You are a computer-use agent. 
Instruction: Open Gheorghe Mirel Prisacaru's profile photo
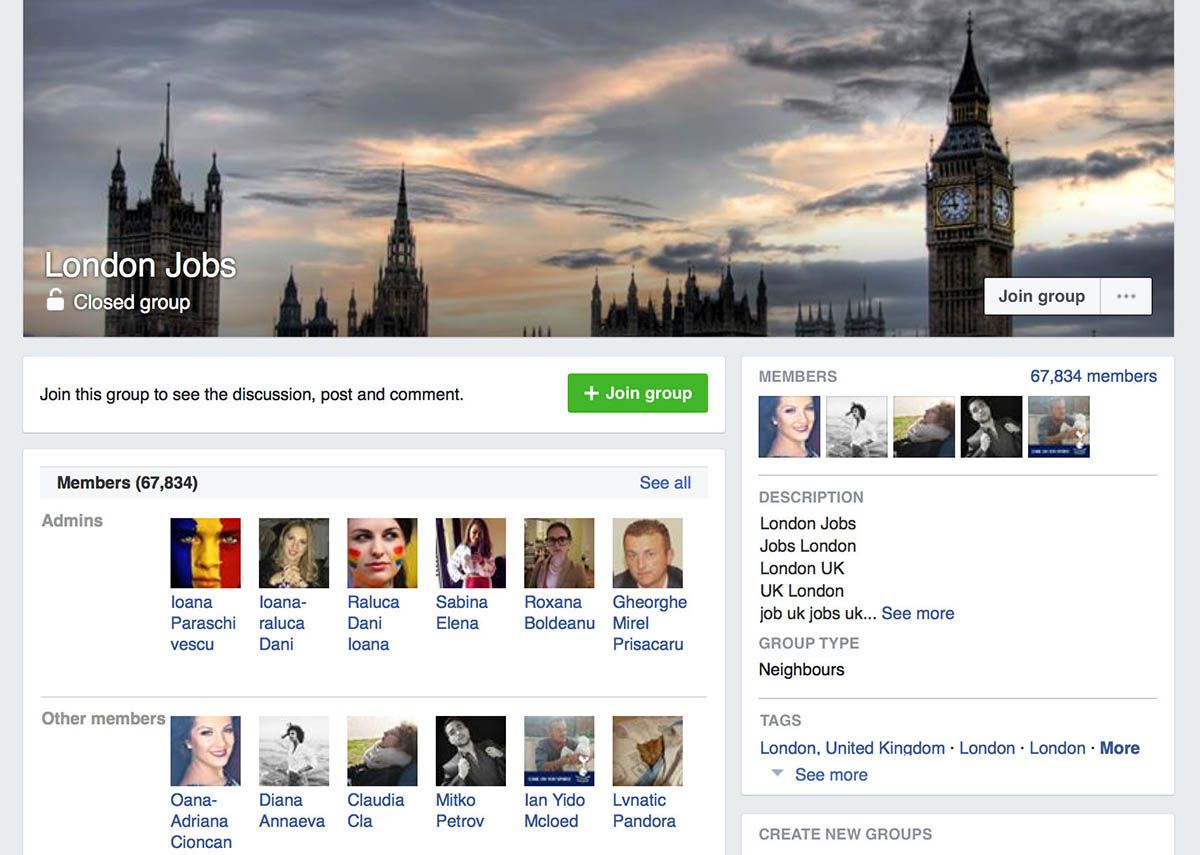pos(648,553)
